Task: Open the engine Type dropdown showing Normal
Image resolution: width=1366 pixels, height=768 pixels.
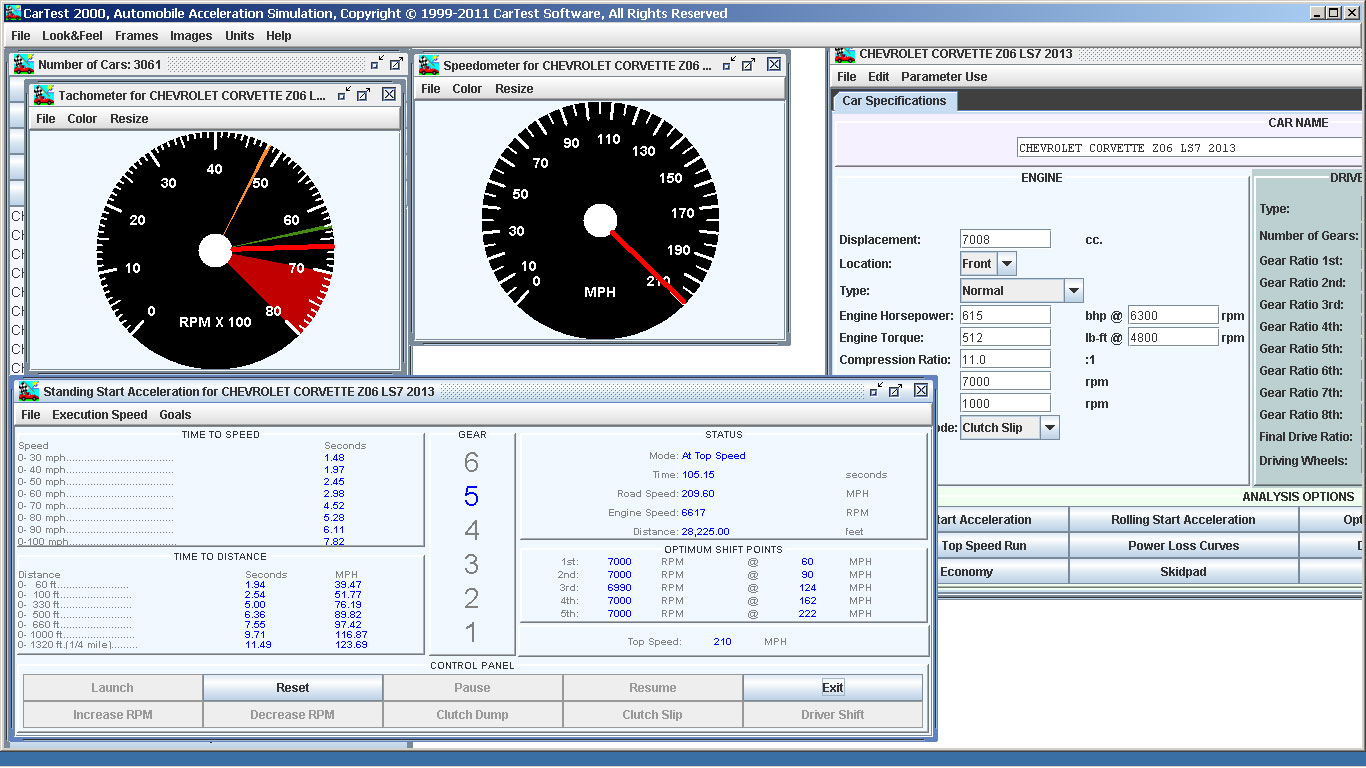Action: (x=1073, y=291)
